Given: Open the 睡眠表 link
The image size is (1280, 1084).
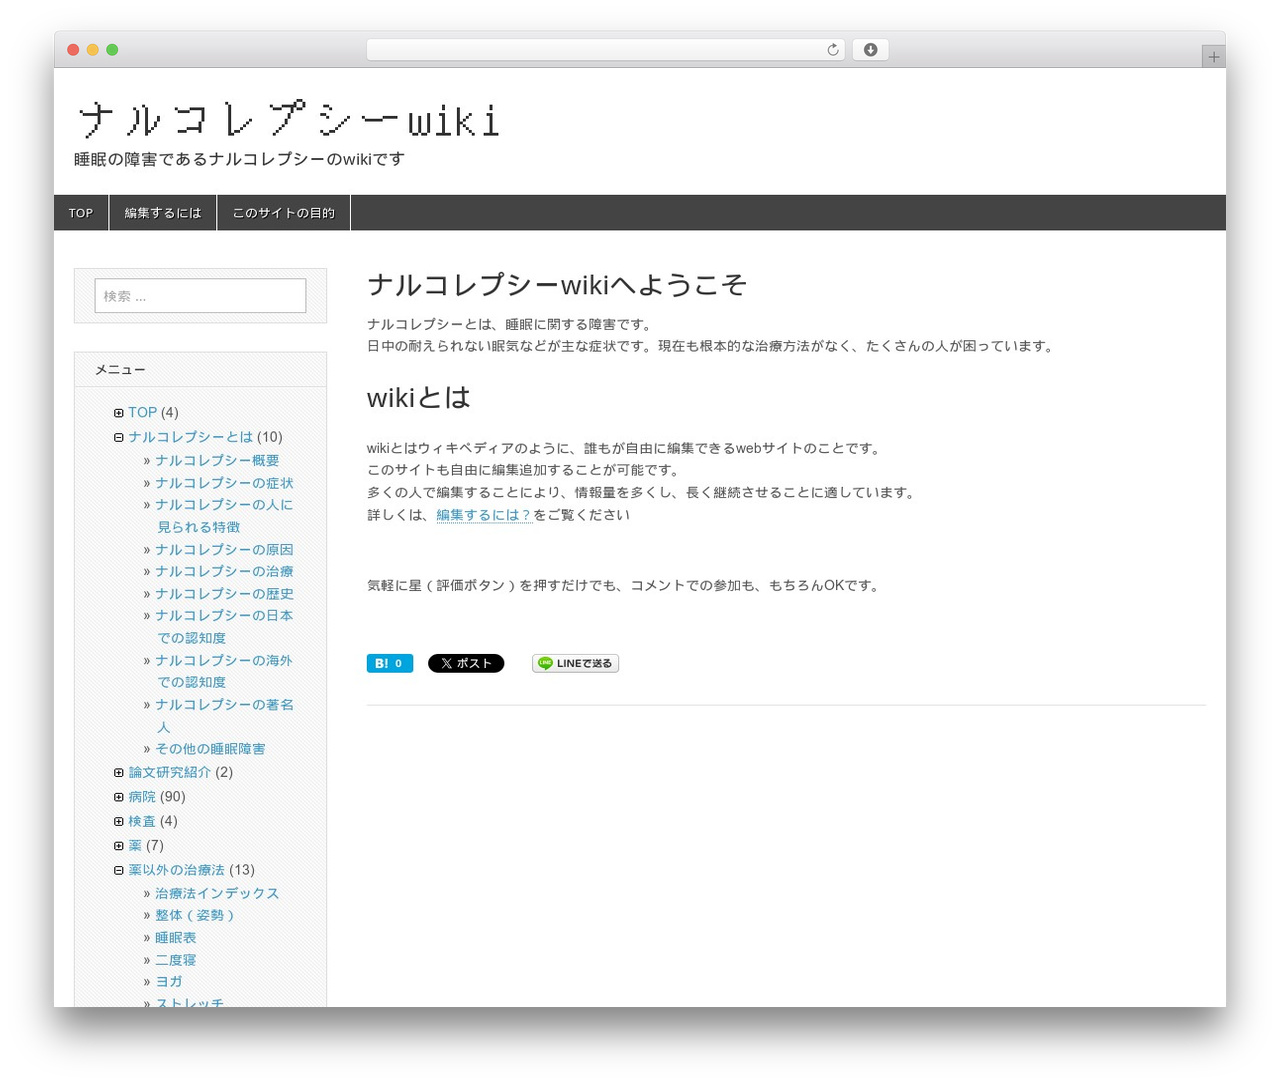Looking at the screenshot, I should click(176, 938).
